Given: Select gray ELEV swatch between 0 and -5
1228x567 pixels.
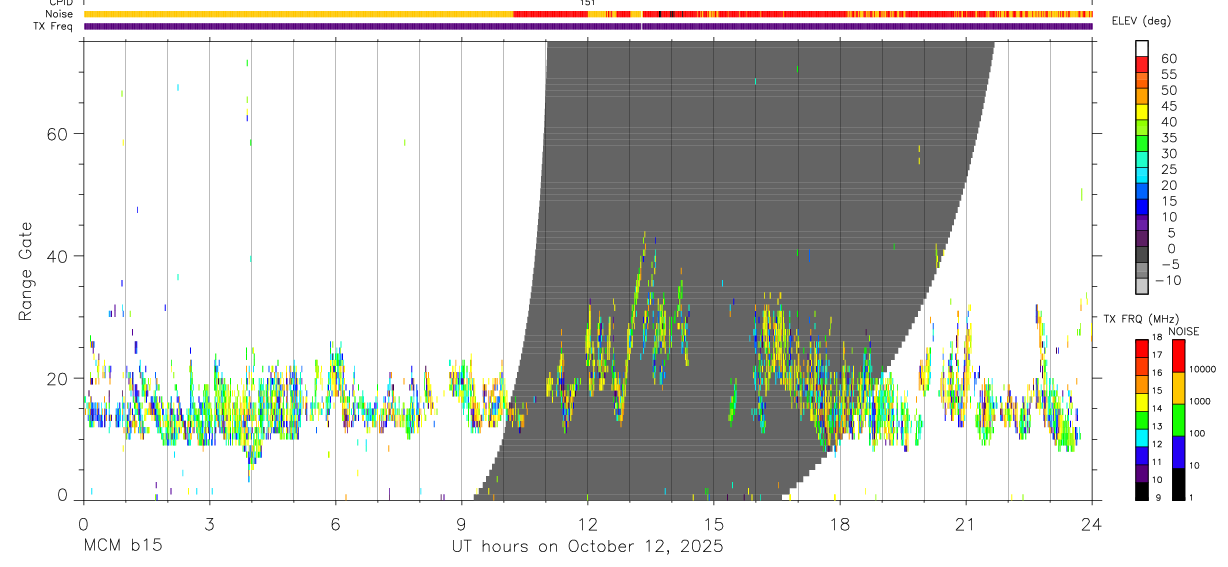Looking at the screenshot, I should (x=1142, y=255).
